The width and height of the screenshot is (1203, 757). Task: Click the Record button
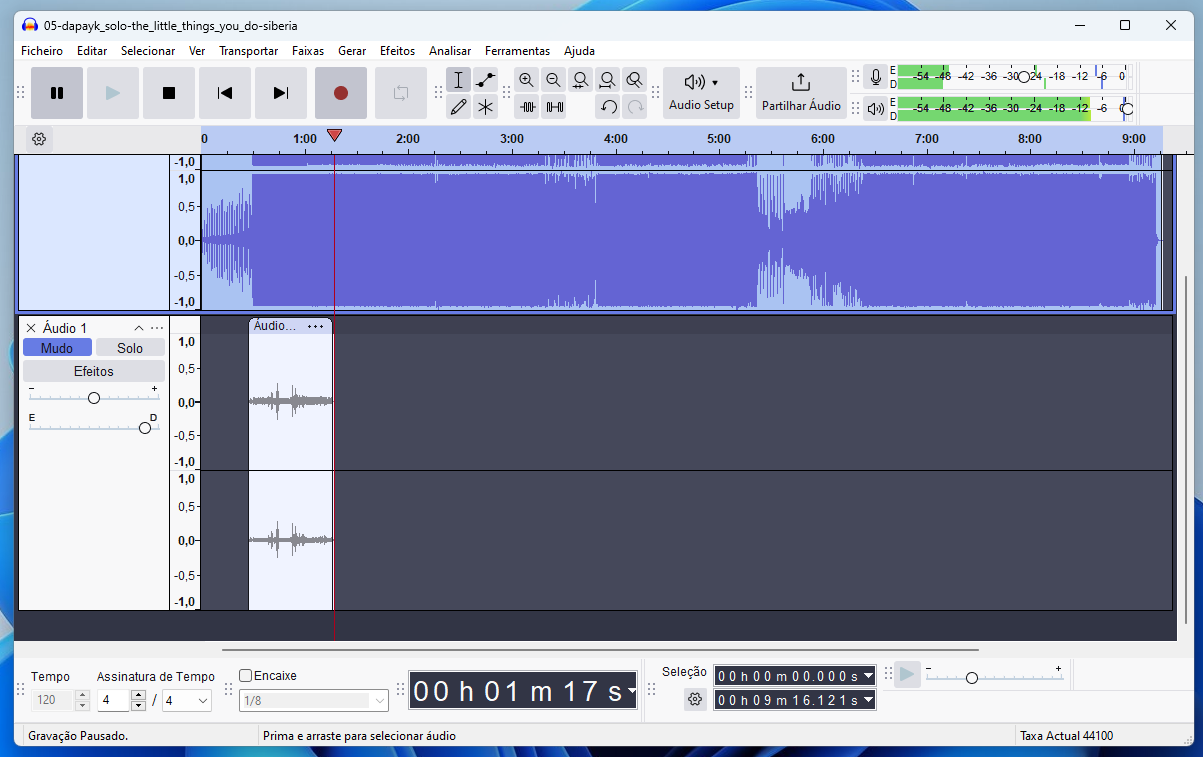[x=340, y=93]
